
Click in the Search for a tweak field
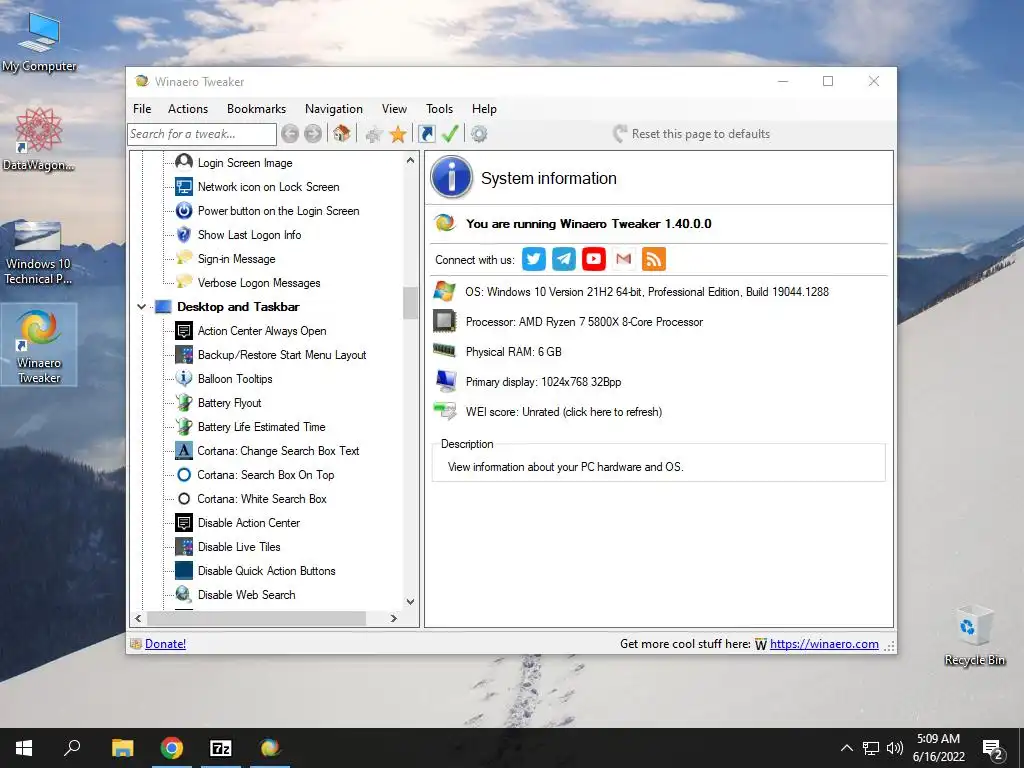coord(202,134)
